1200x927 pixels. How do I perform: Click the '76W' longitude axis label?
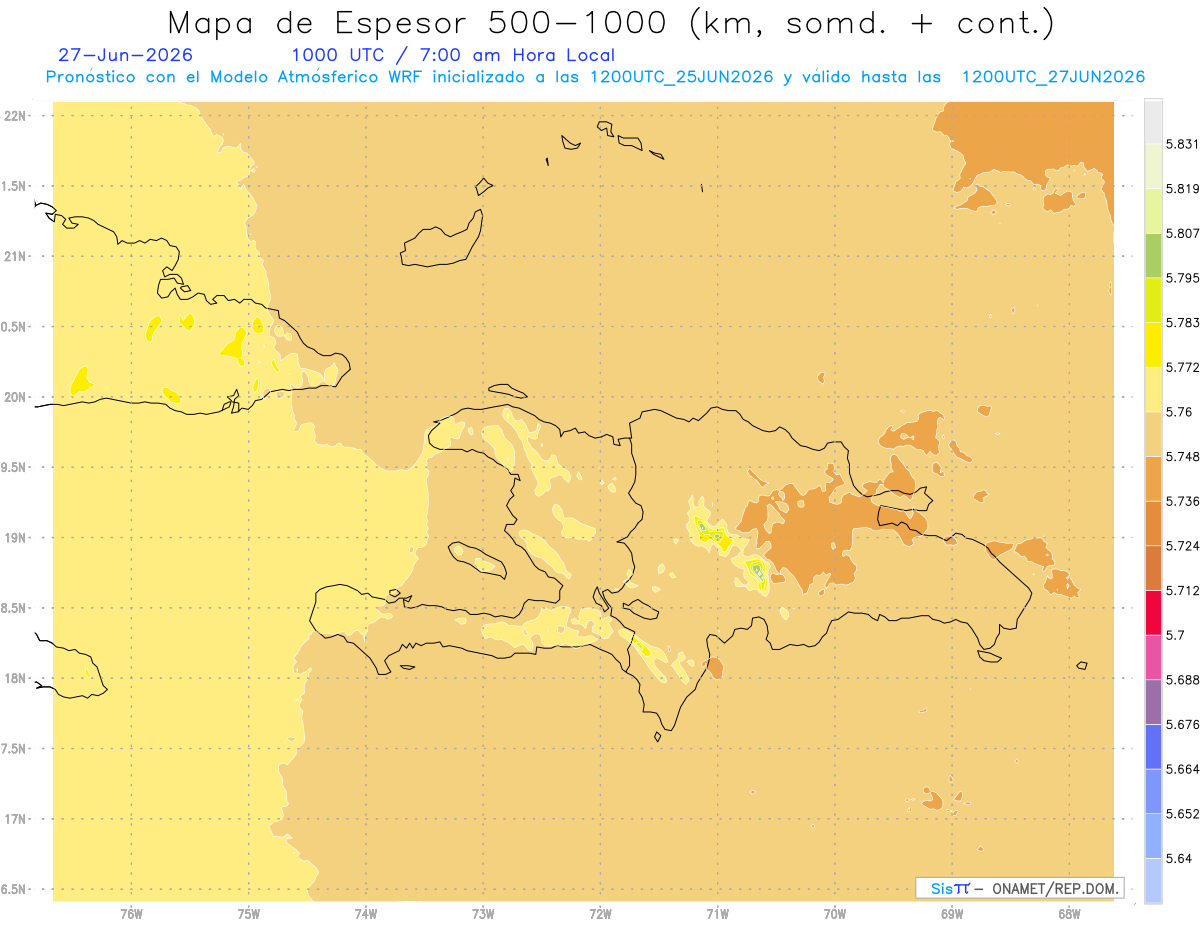tap(131, 913)
